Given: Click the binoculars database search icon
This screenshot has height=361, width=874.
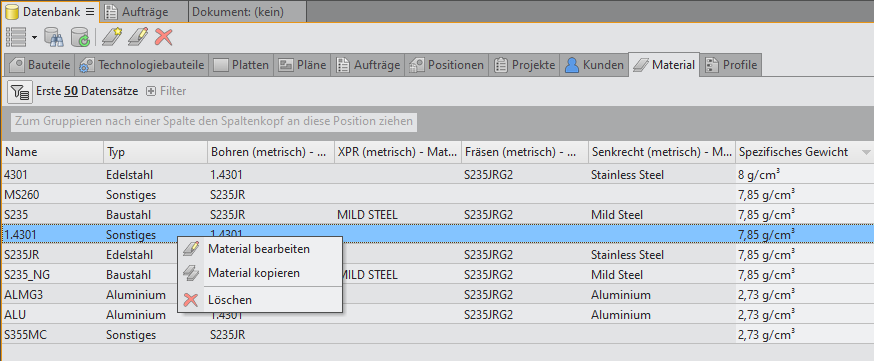Looking at the screenshot, I should tap(54, 37).
